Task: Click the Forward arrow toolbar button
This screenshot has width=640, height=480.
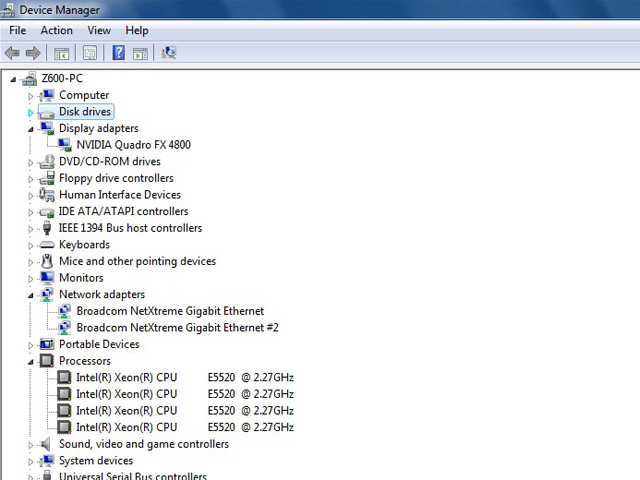Action: click(33, 53)
